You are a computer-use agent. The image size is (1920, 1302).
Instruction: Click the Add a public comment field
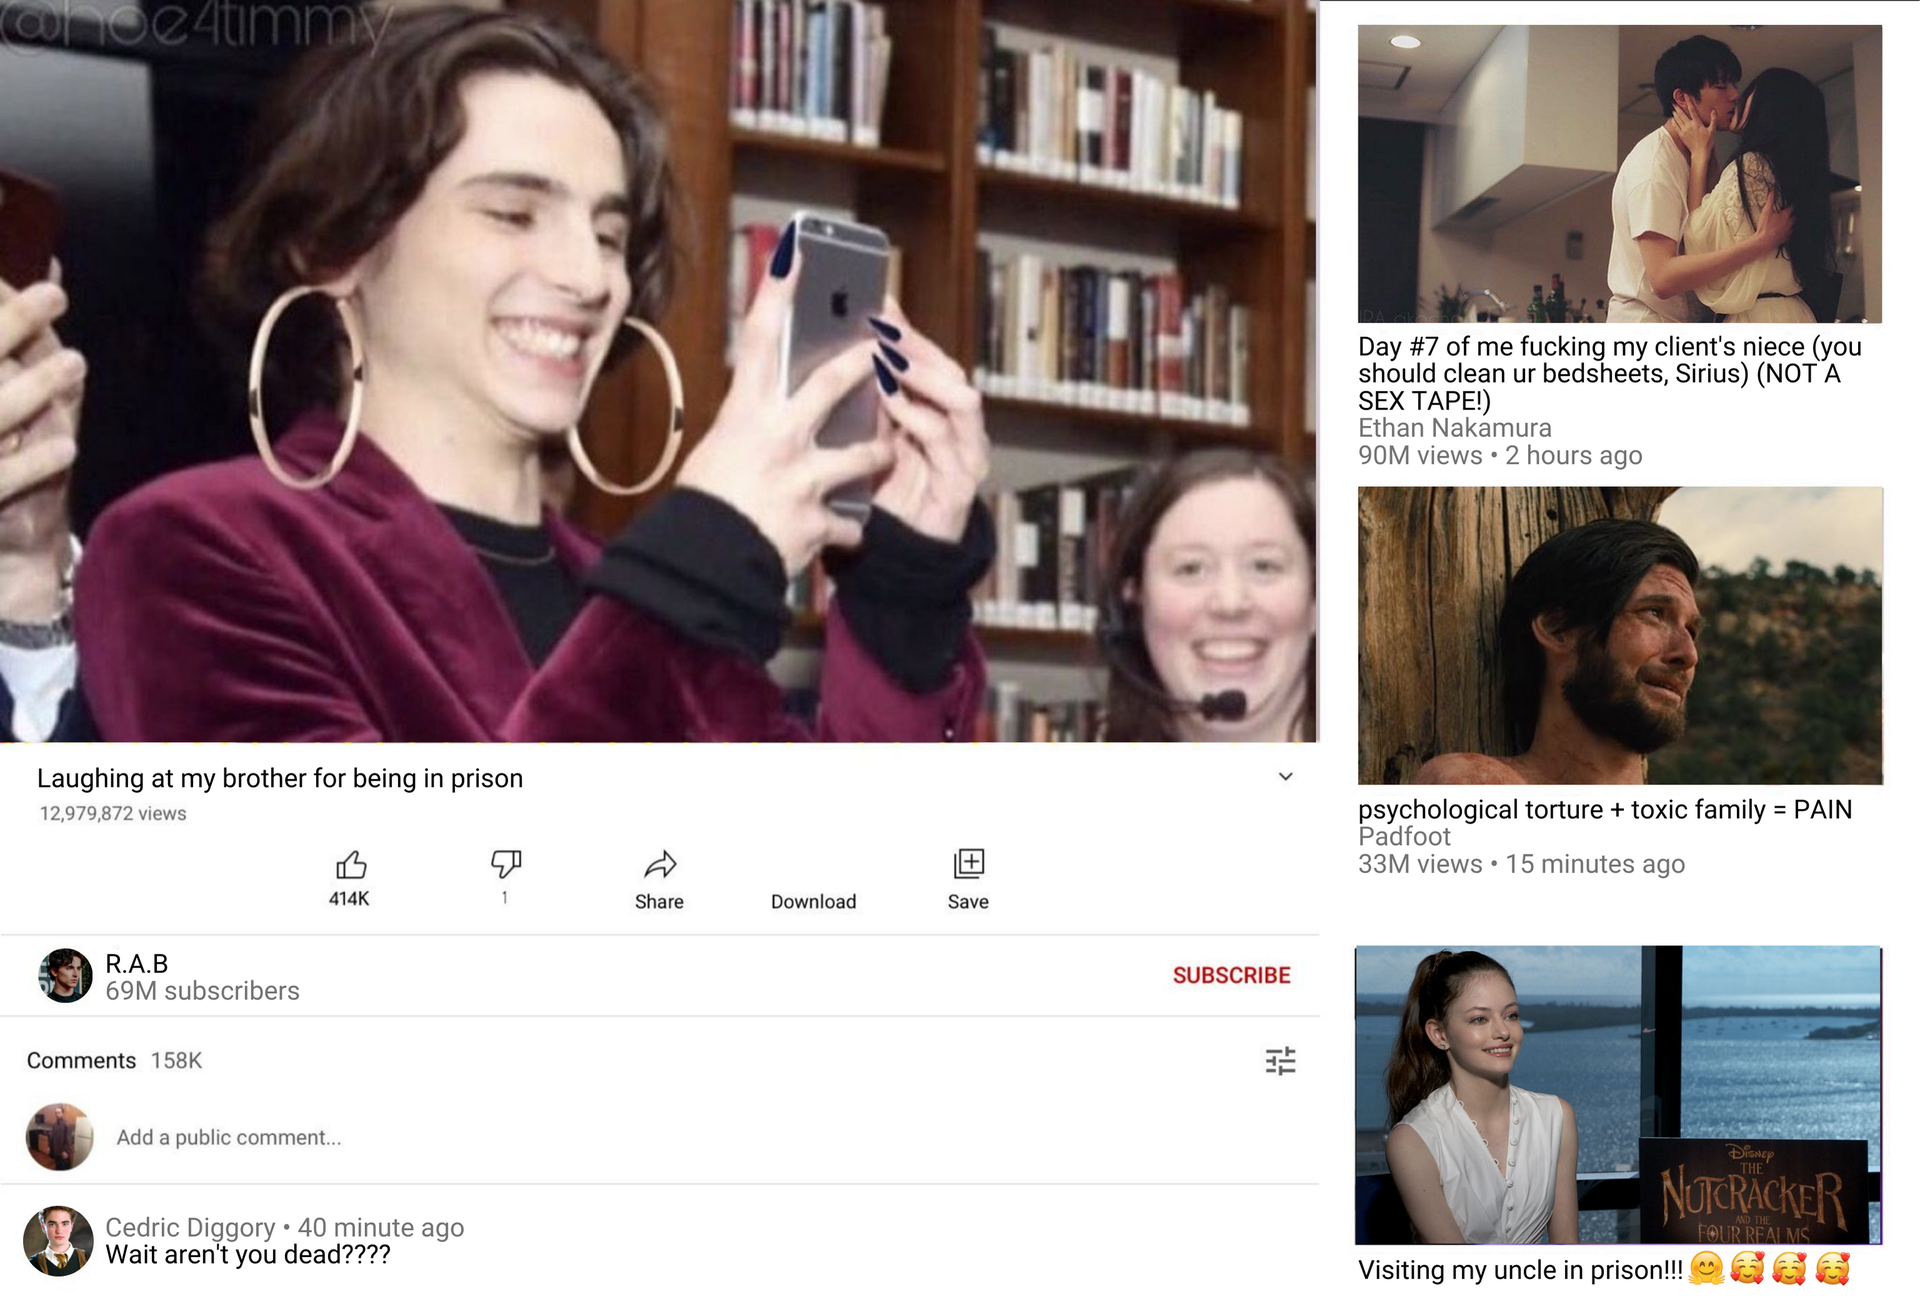pyautogui.click(x=229, y=1137)
